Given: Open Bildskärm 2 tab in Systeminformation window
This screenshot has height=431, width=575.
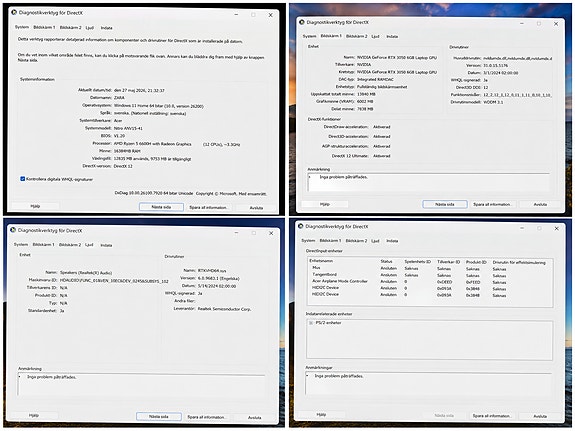Looking at the screenshot, I should pyautogui.click(x=70, y=28).
